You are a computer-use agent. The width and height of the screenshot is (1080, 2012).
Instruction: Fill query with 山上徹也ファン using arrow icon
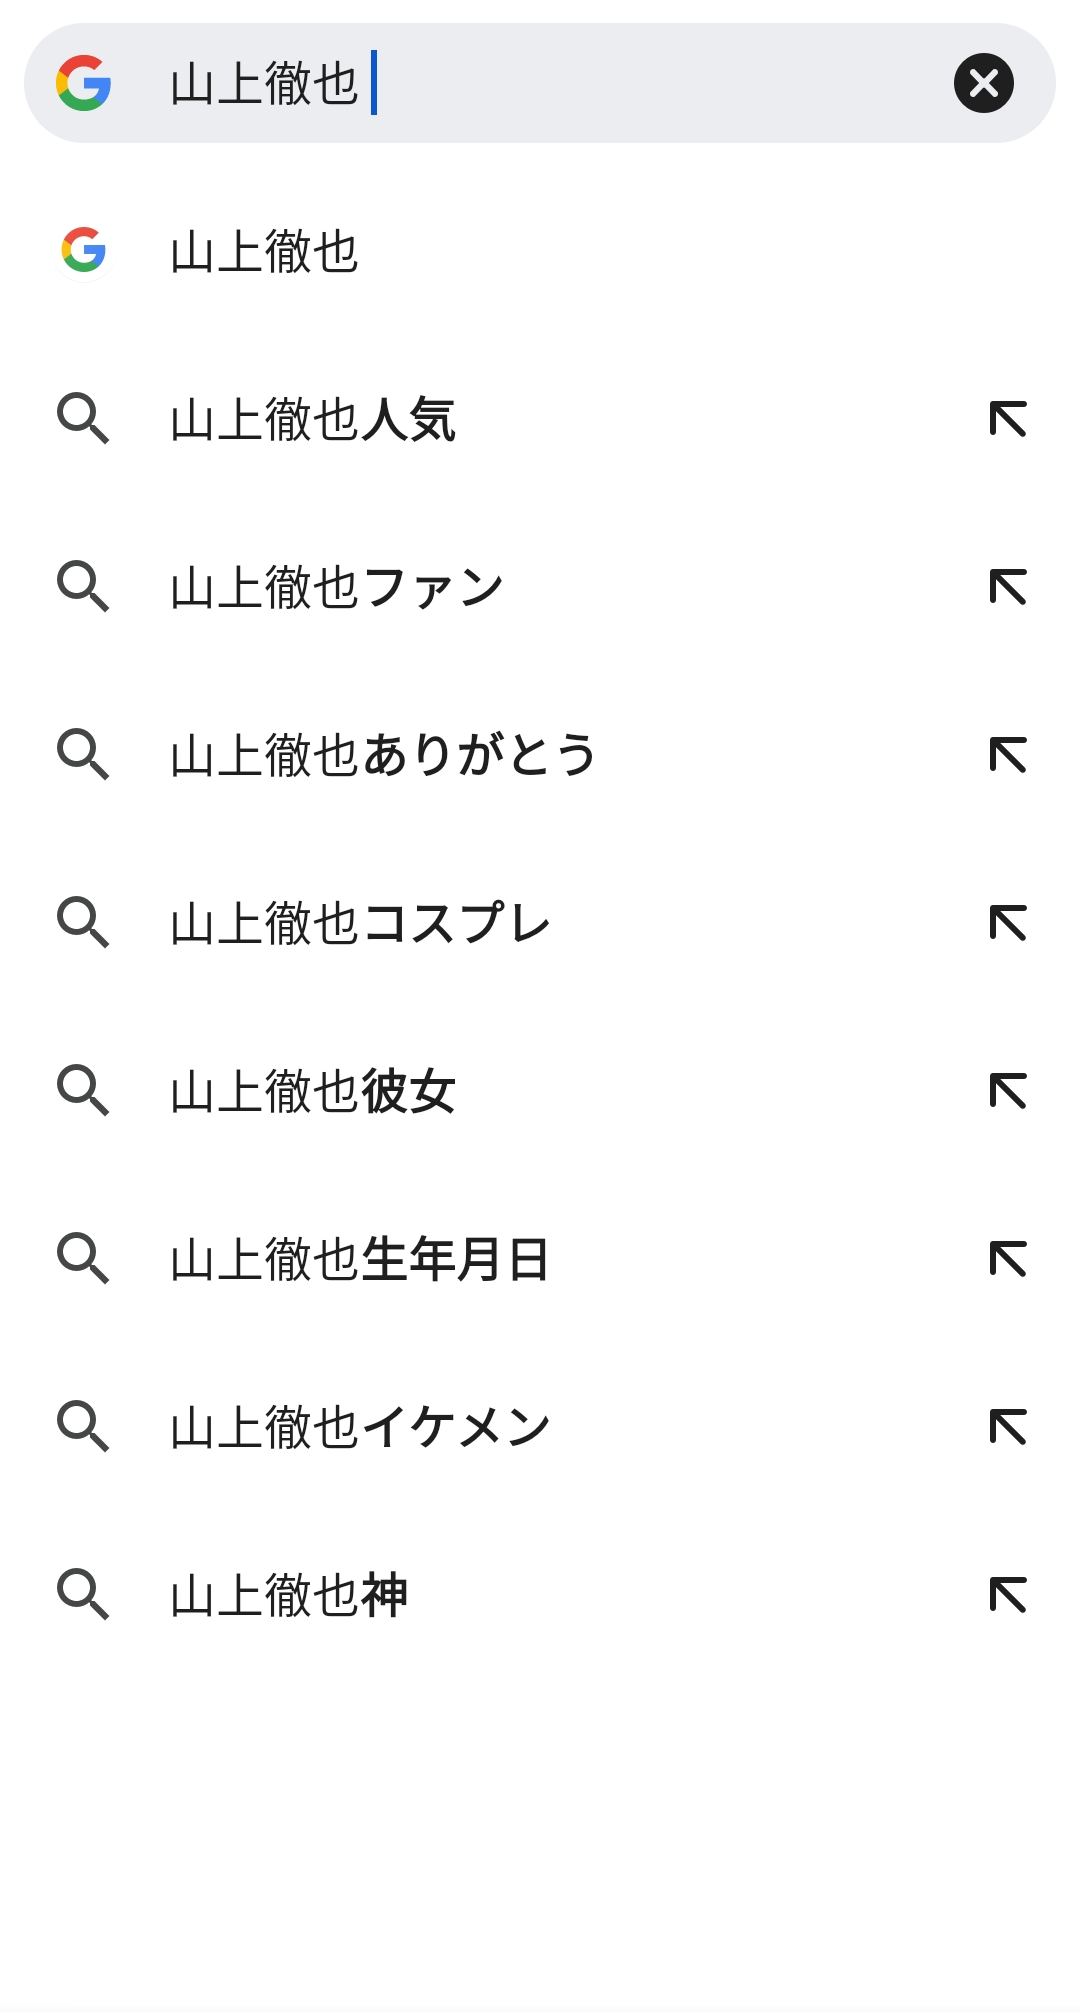[x=1008, y=587]
